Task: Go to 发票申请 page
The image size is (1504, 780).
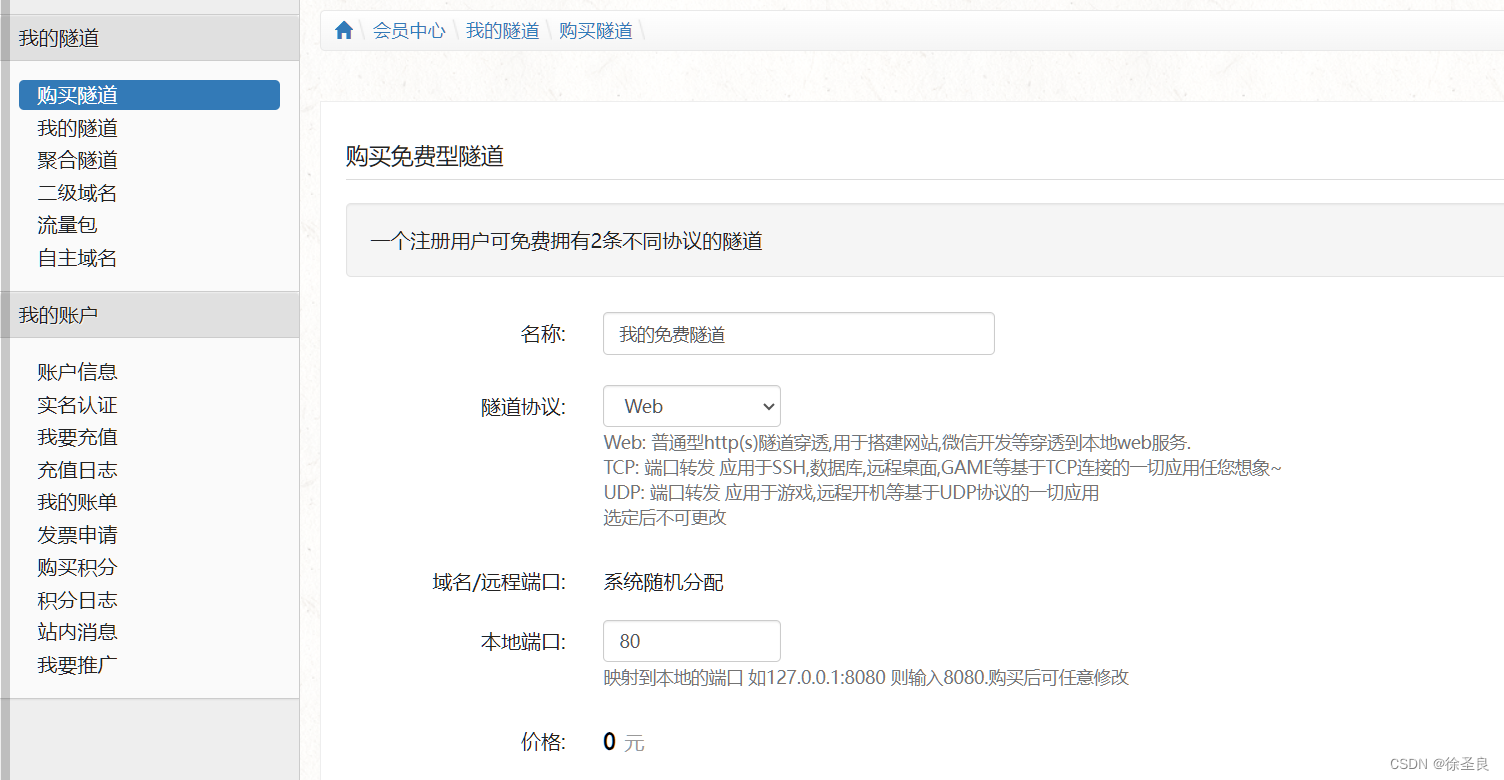Action: 78,535
